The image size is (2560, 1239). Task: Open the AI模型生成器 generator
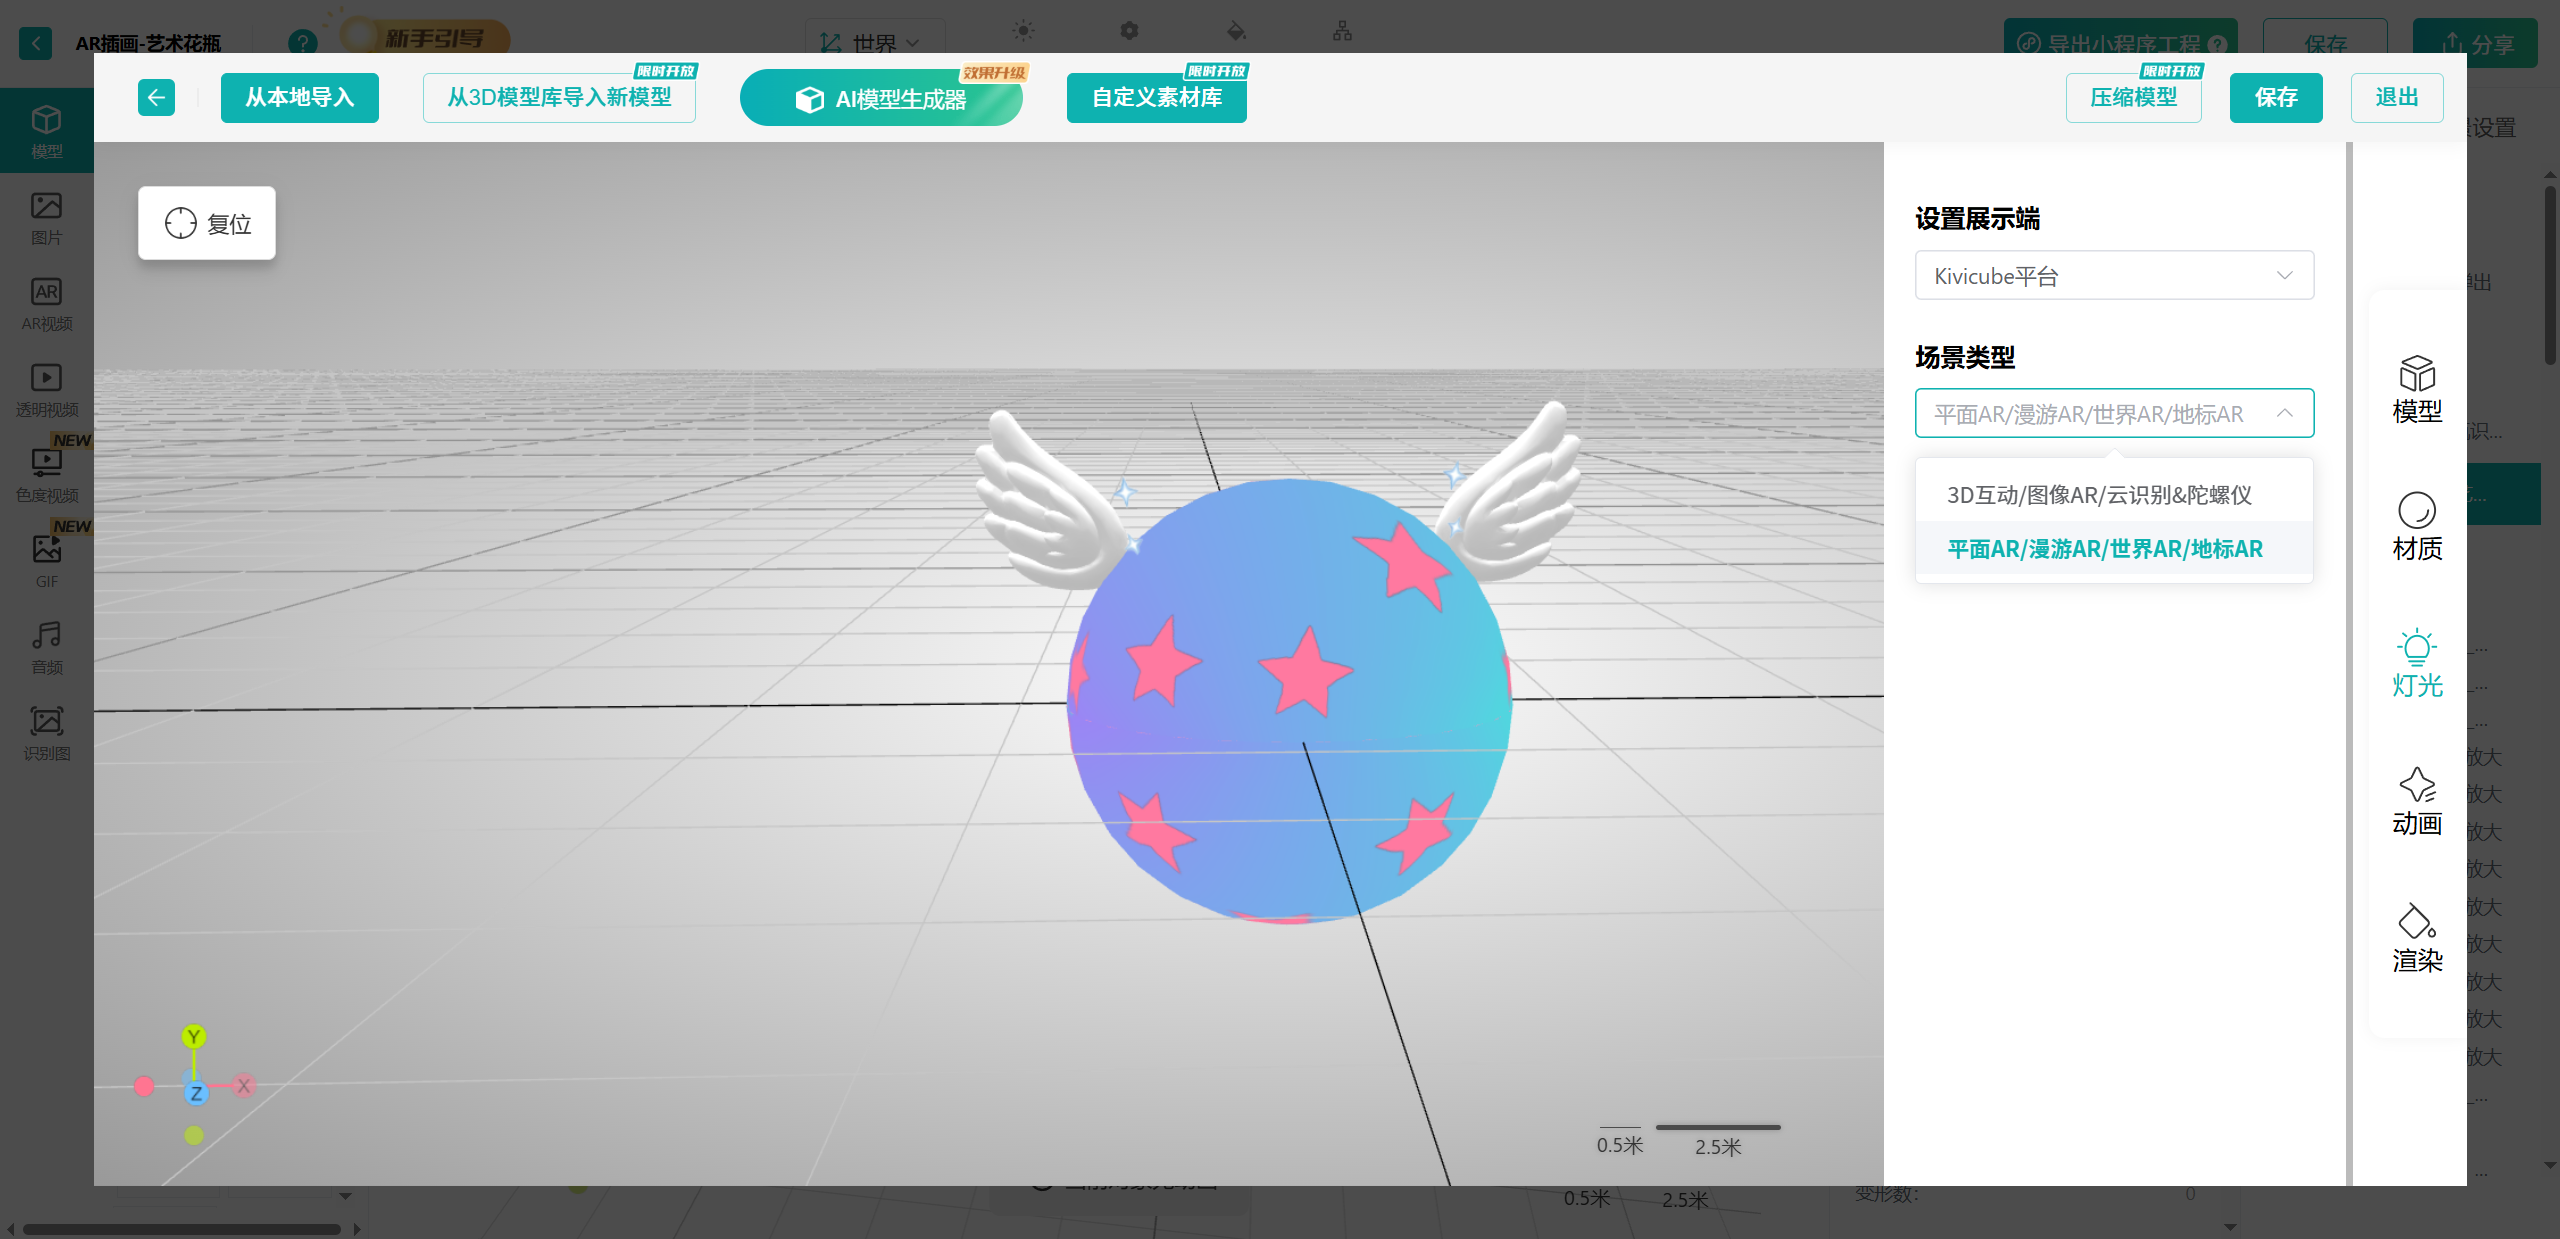click(881, 99)
